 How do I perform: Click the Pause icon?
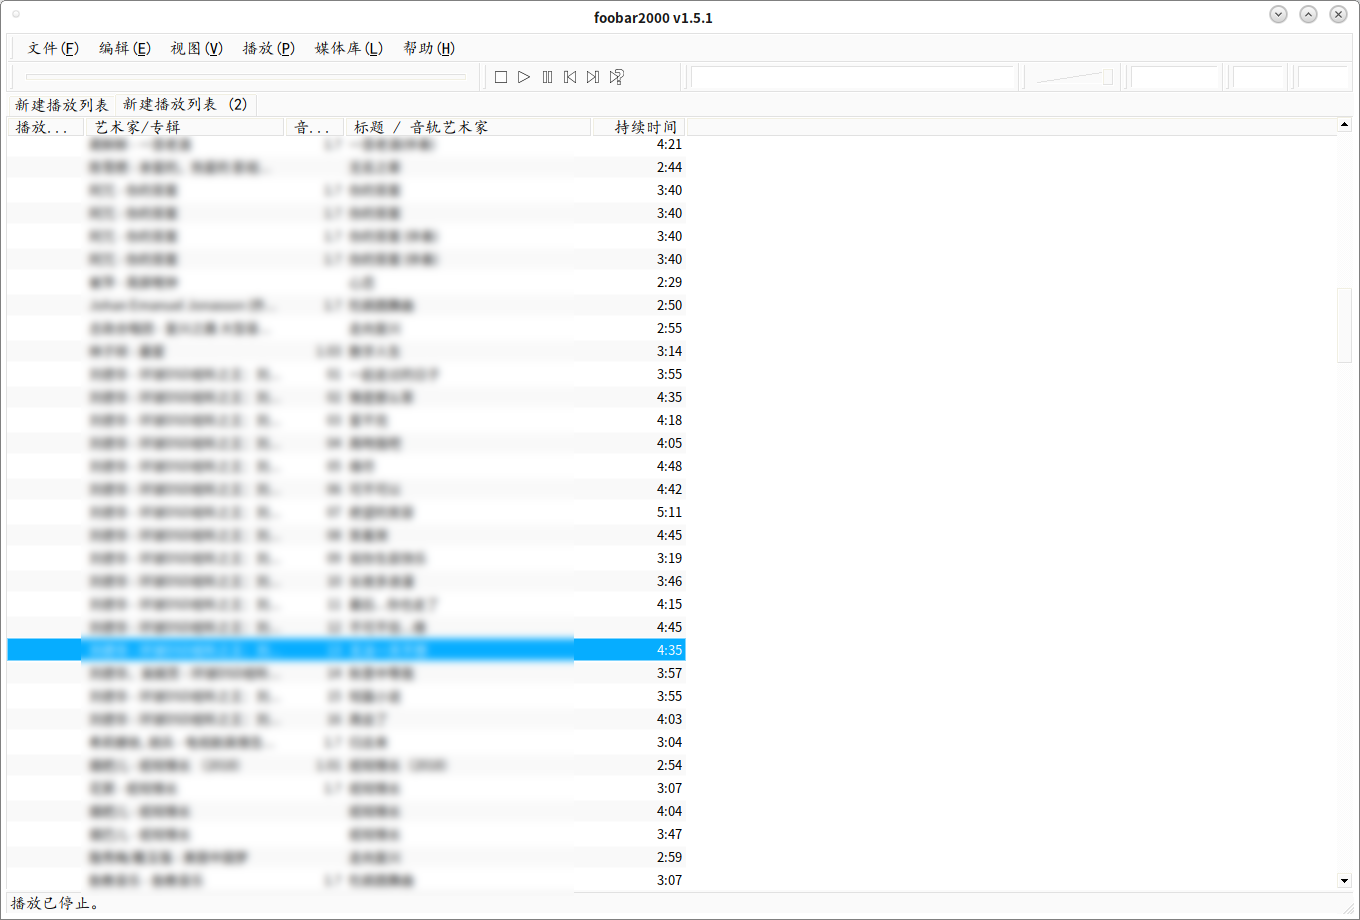tap(547, 76)
